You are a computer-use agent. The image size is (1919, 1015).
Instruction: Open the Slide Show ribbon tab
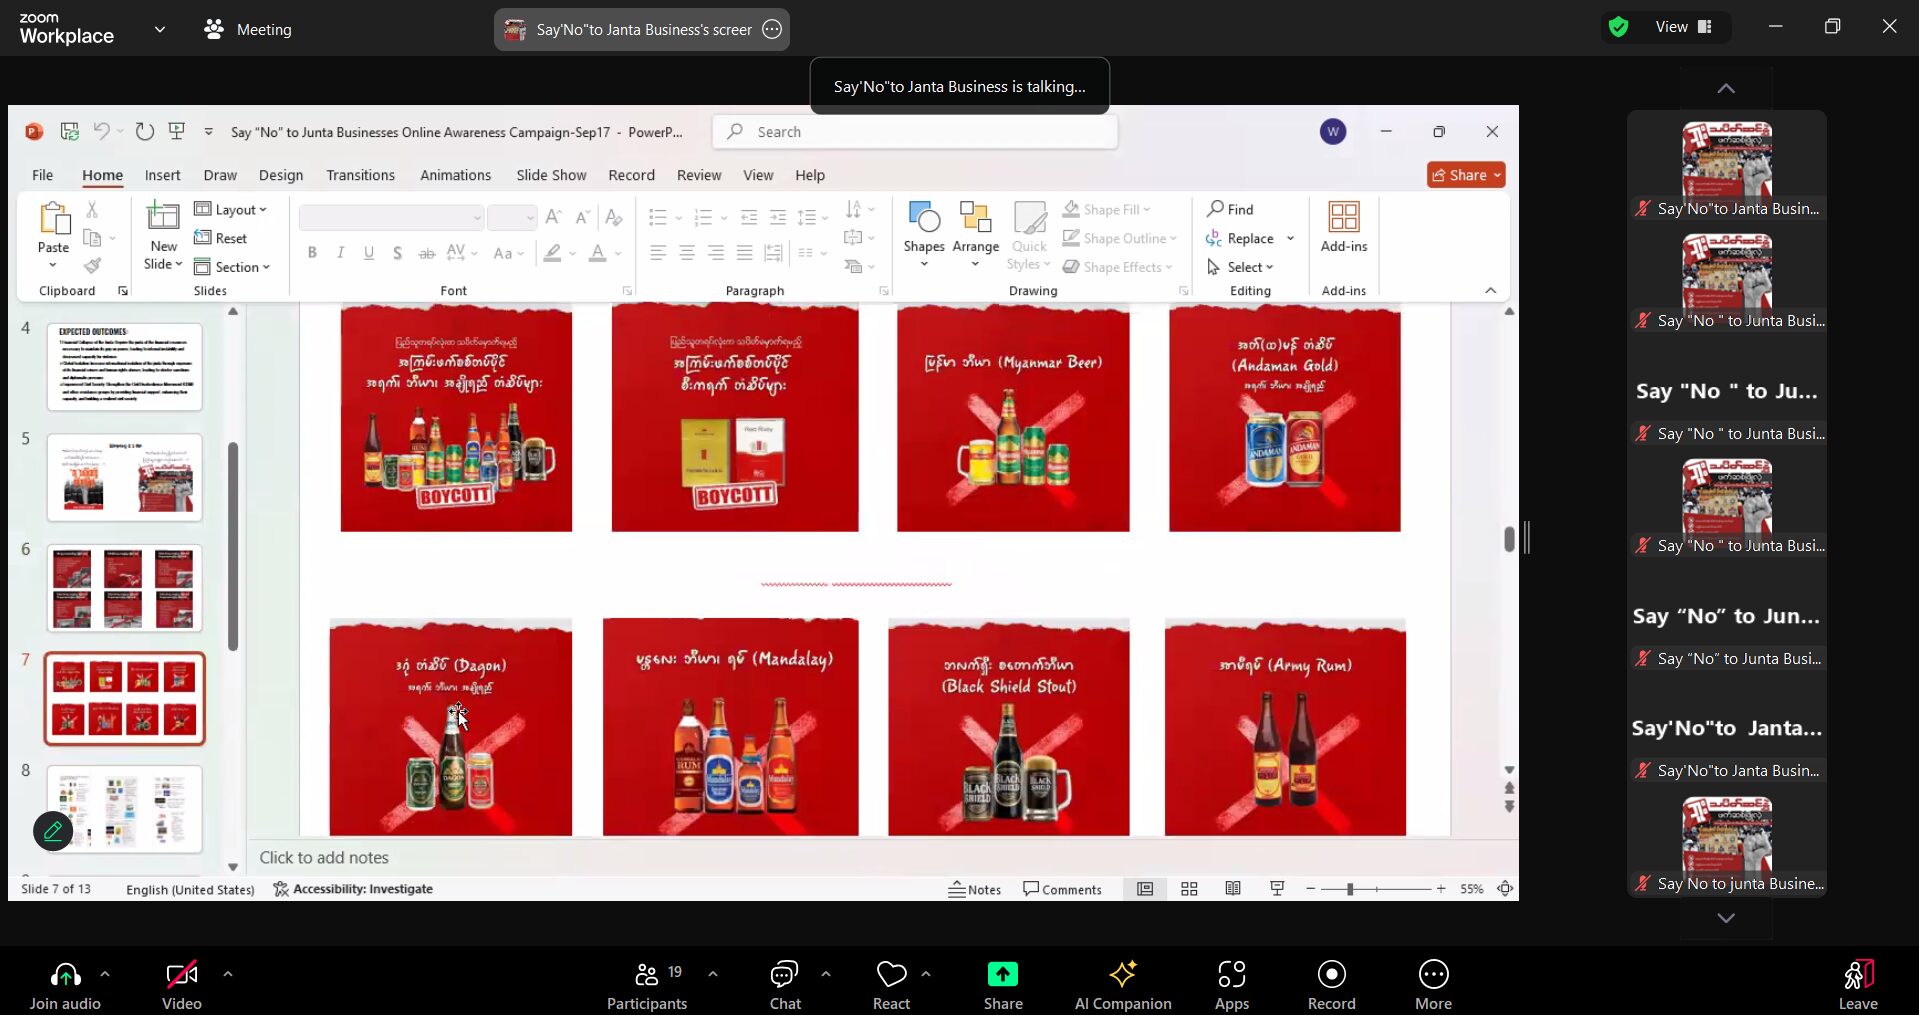551,175
